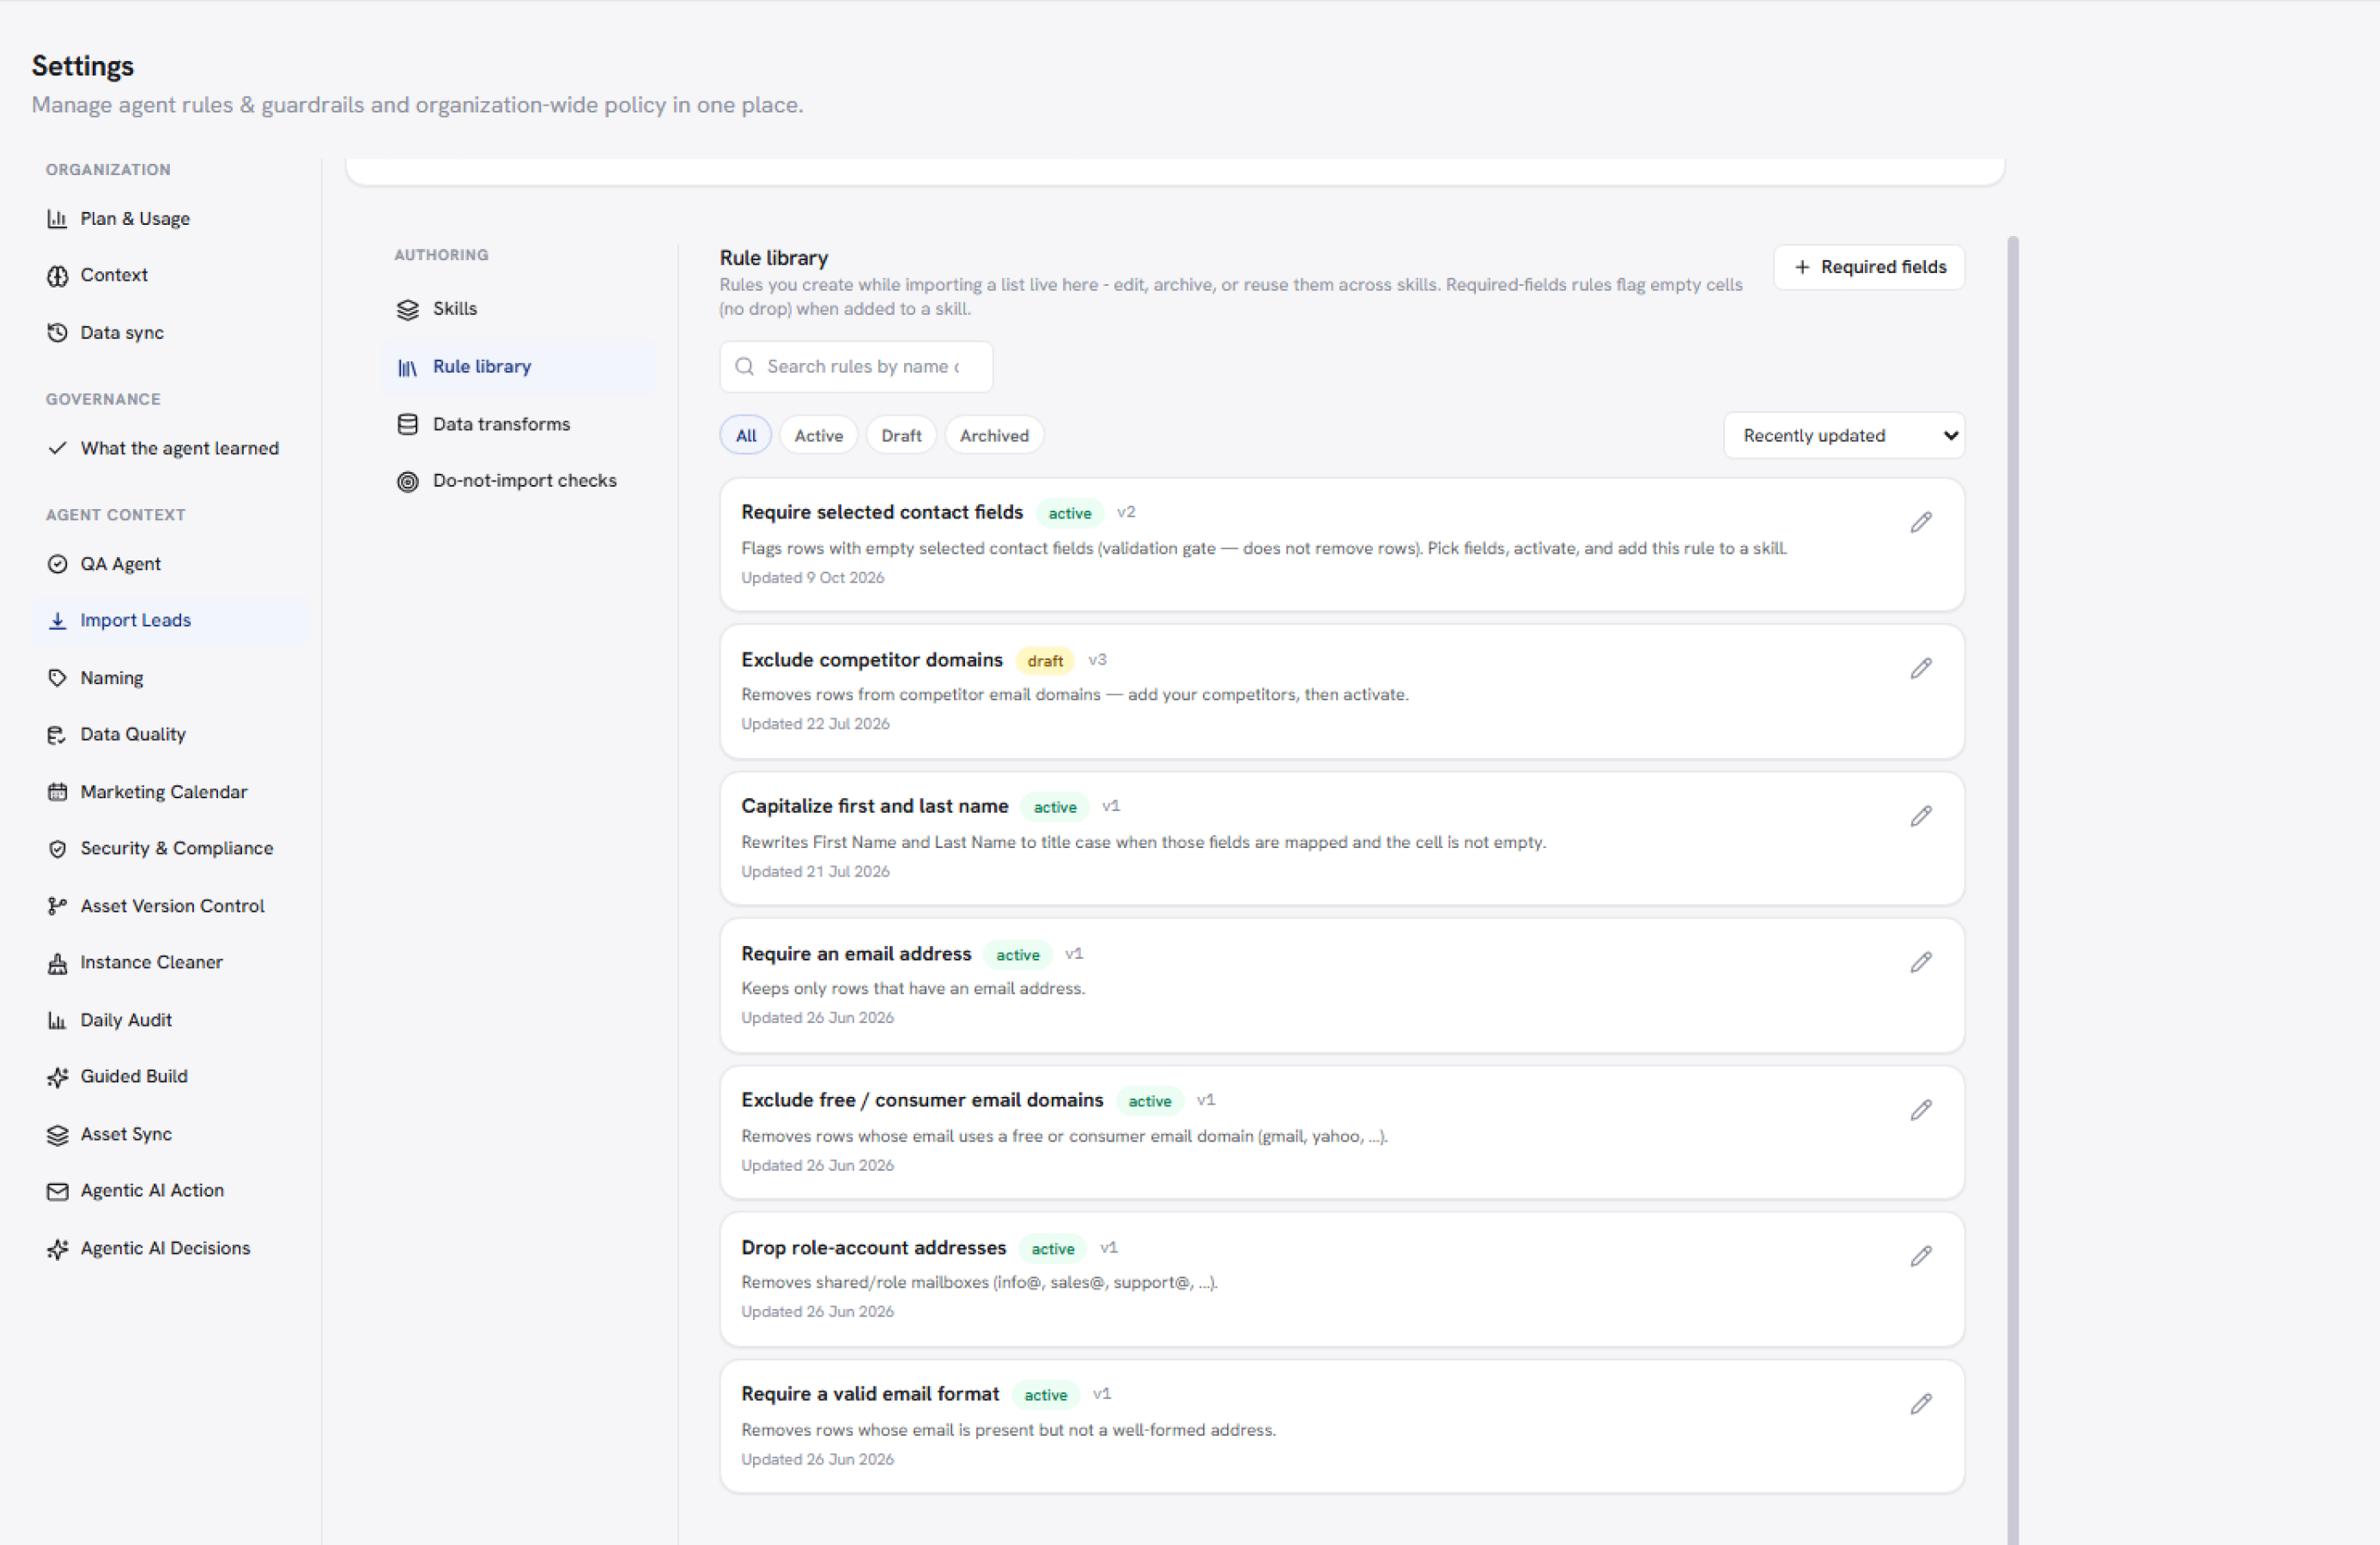Viewport: 2380px width, 1545px height.
Task: Open Security & Compliance settings
Action: pyautogui.click(x=170, y=848)
